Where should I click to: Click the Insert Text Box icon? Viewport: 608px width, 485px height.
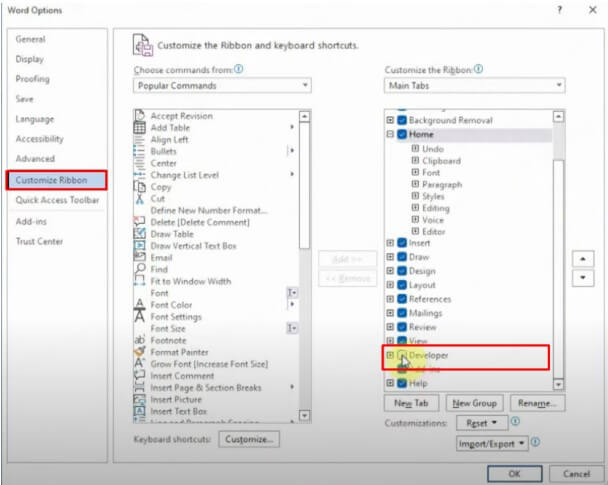(x=140, y=411)
